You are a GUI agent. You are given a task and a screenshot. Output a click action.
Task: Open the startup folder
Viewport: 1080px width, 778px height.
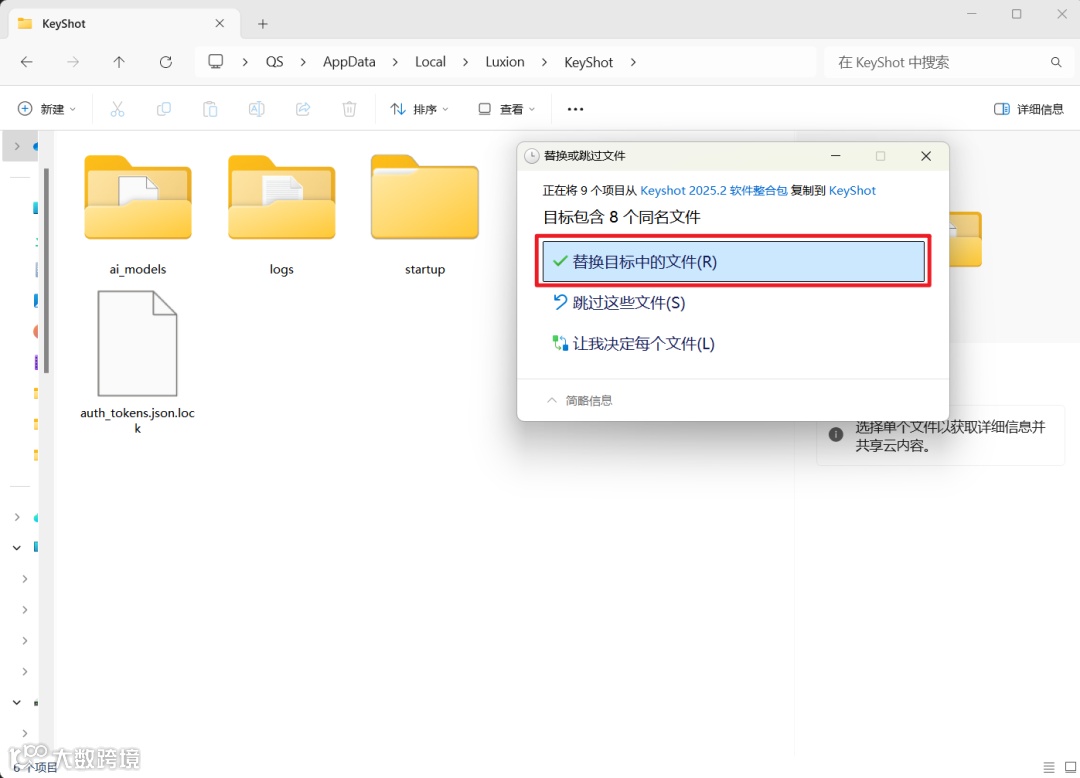coord(425,215)
